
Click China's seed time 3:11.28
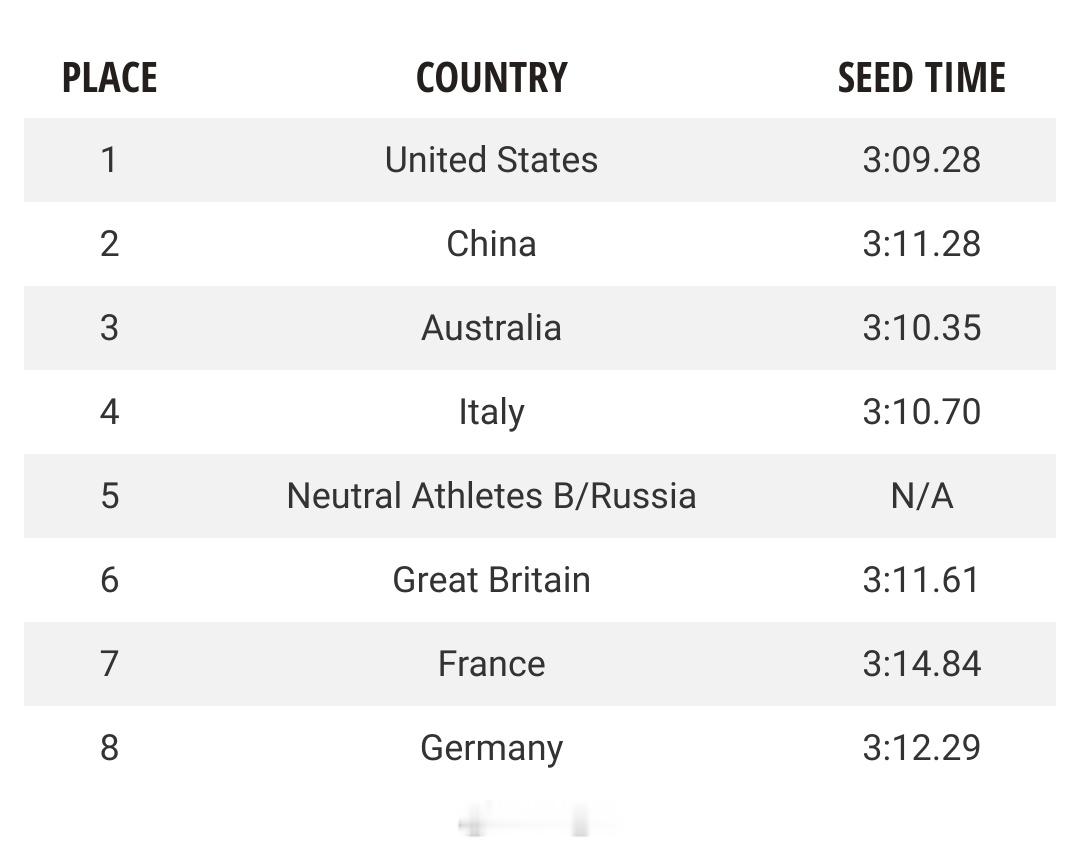(x=922, y=244)
